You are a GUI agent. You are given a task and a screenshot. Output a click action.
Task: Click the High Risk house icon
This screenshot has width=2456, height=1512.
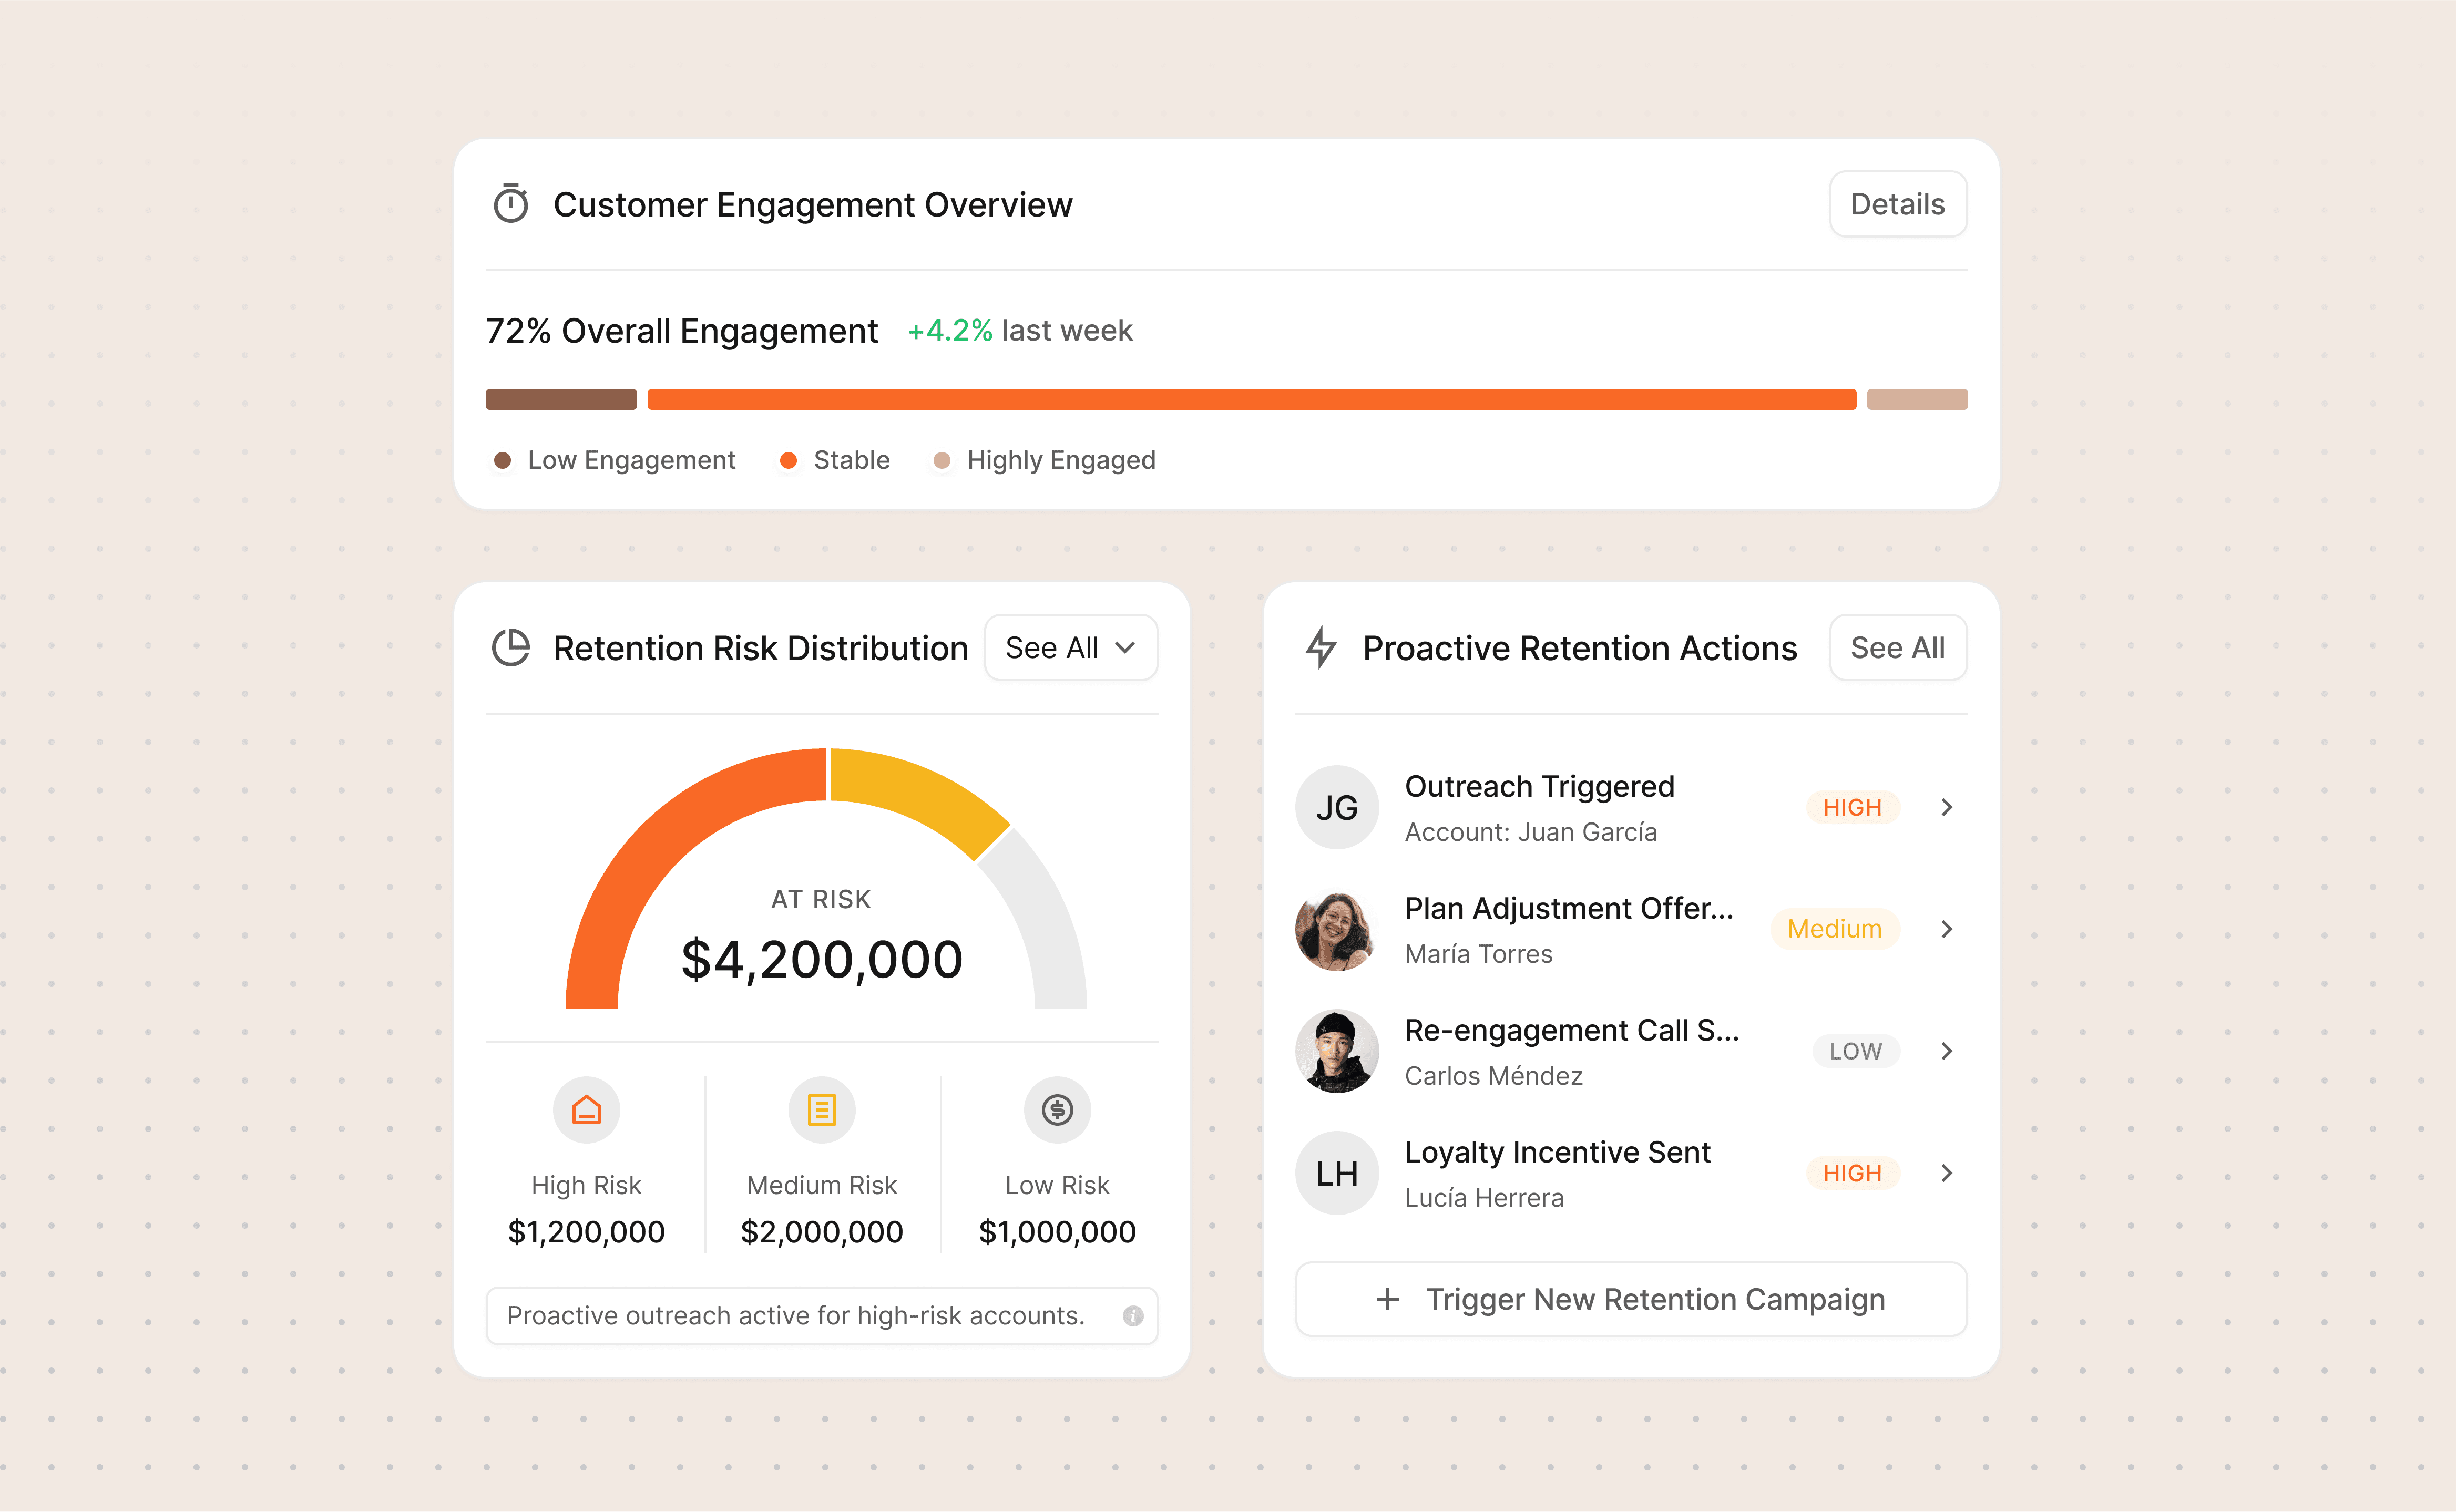586,1110
